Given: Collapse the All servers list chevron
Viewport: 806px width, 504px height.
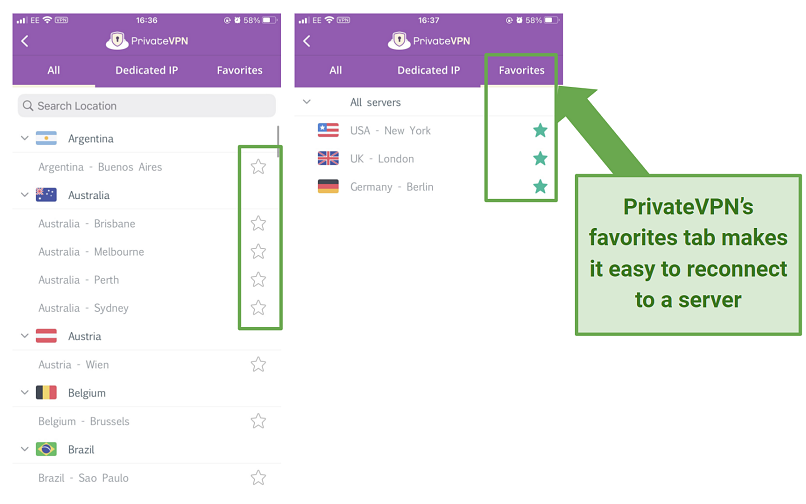Looking at the screenshot, I should coord(306,102).
